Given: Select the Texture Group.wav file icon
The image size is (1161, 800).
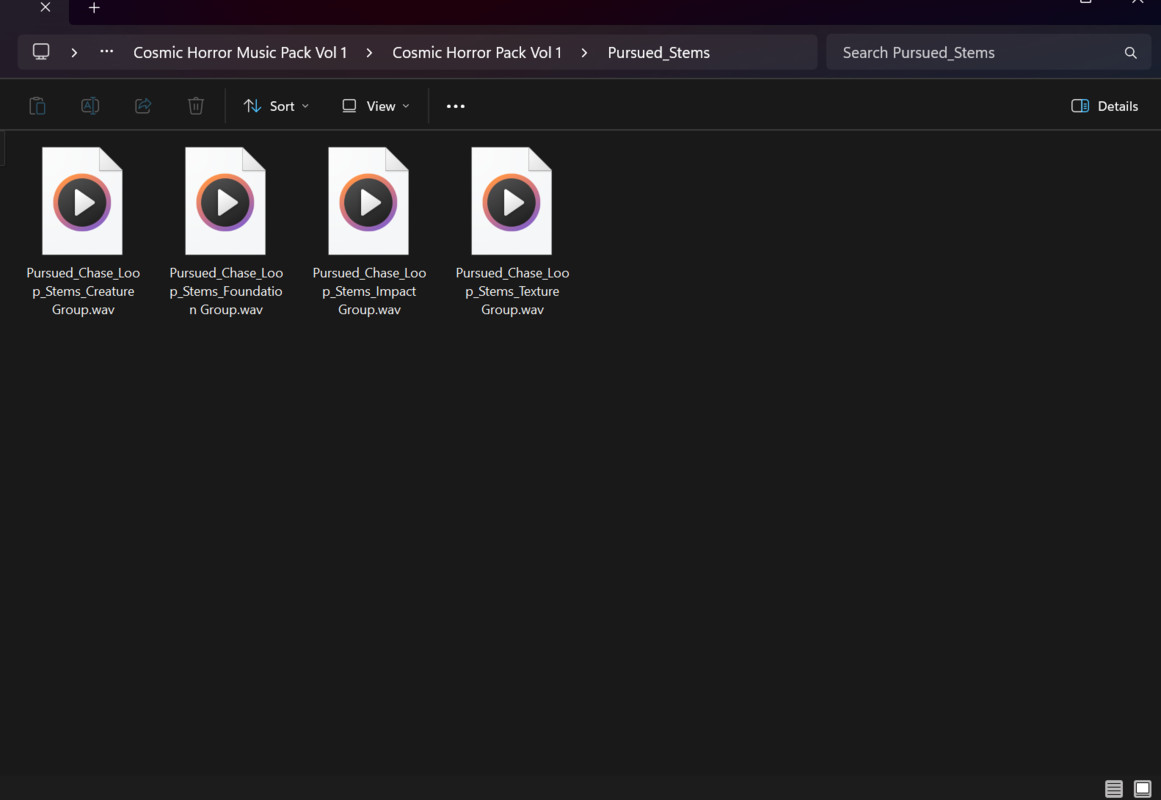Looking at the screenshot, I should tap(511, 201).
